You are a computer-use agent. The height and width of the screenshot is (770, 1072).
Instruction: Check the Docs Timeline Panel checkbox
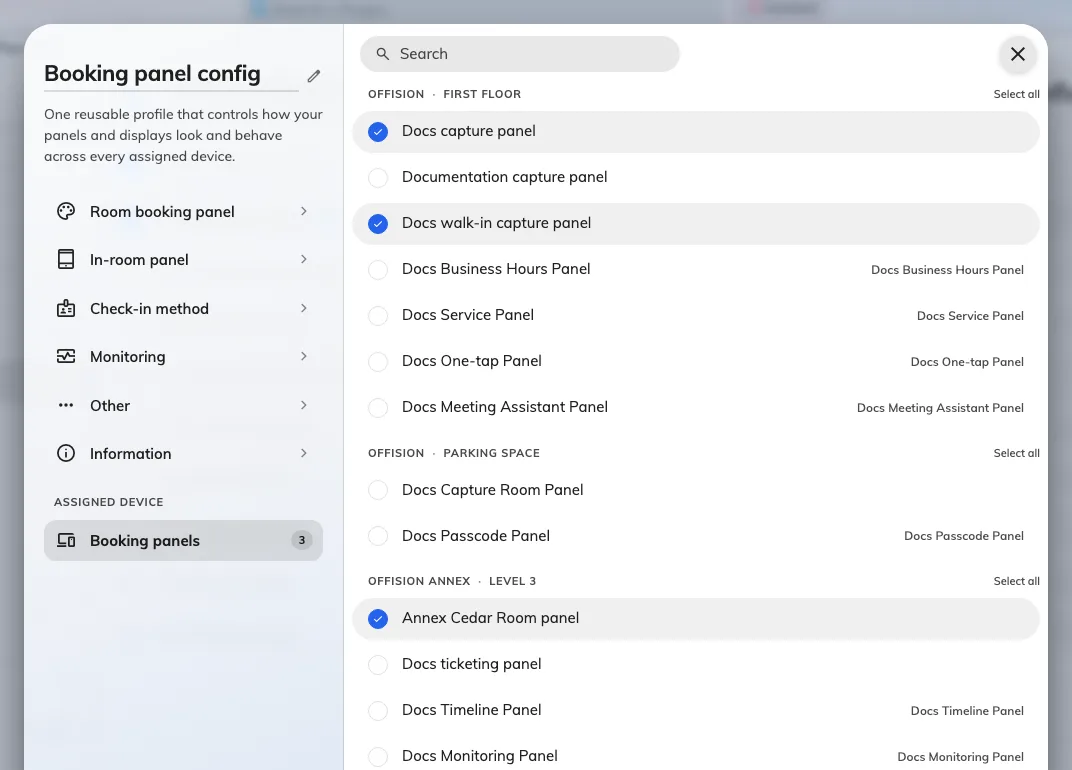tap(378, 711)
